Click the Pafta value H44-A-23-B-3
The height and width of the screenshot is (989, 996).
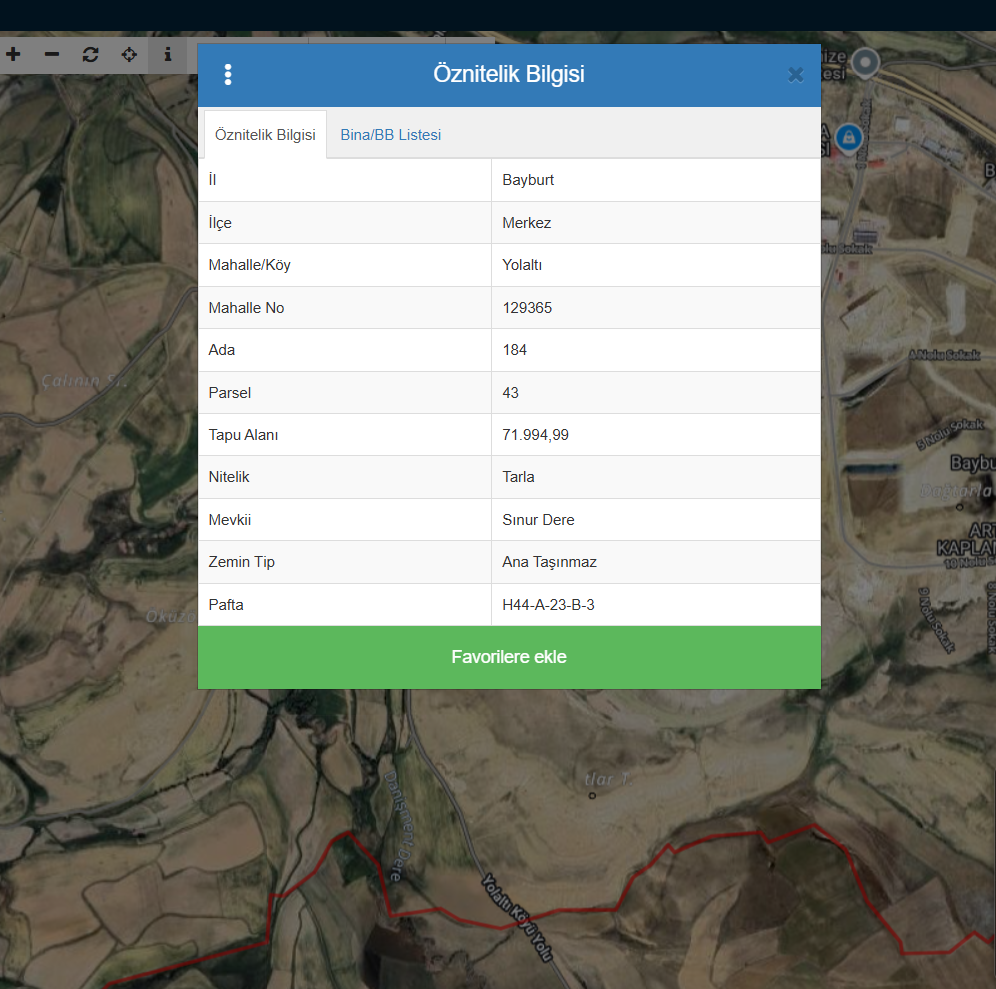(x=548, y=605)
